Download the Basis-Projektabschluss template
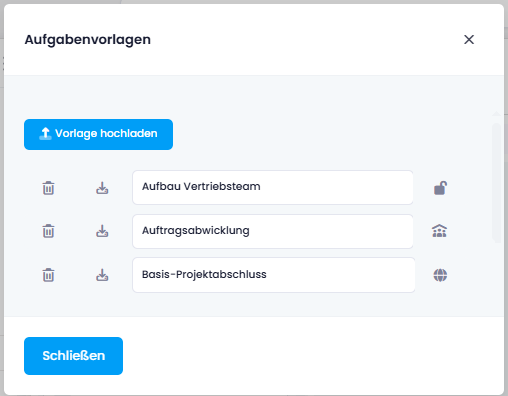The height and width of the screenshot is (396, 508). (102, 275)
